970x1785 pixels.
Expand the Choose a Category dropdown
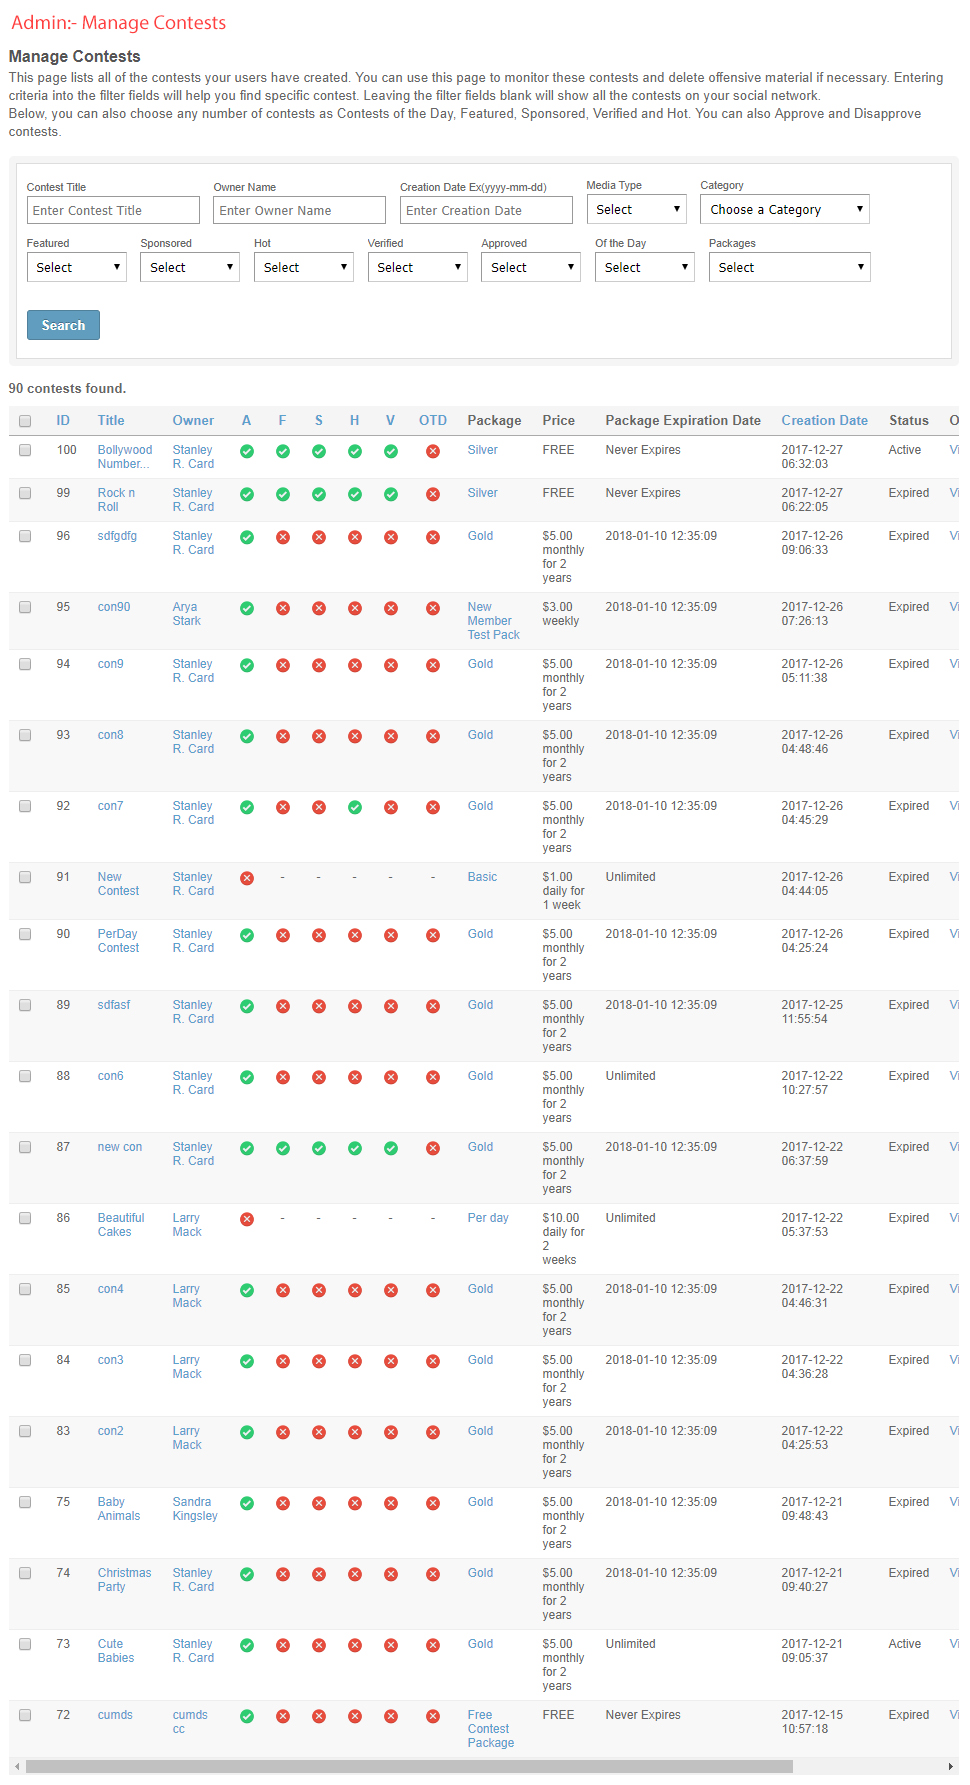point(784,209)
